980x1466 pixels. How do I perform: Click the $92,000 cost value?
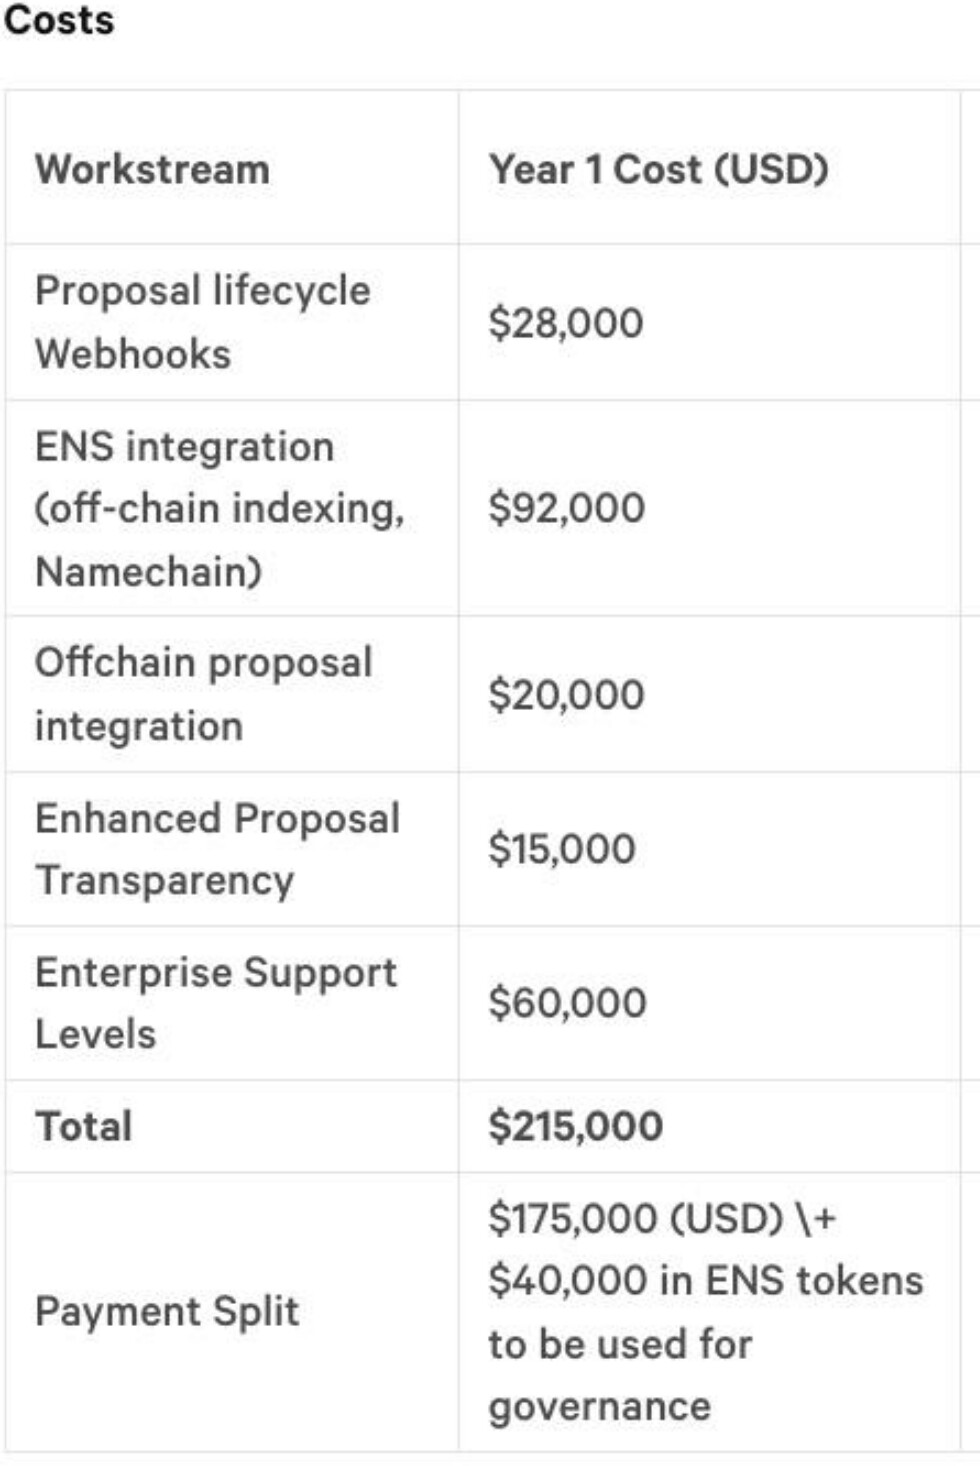click(x=566, y=508)
